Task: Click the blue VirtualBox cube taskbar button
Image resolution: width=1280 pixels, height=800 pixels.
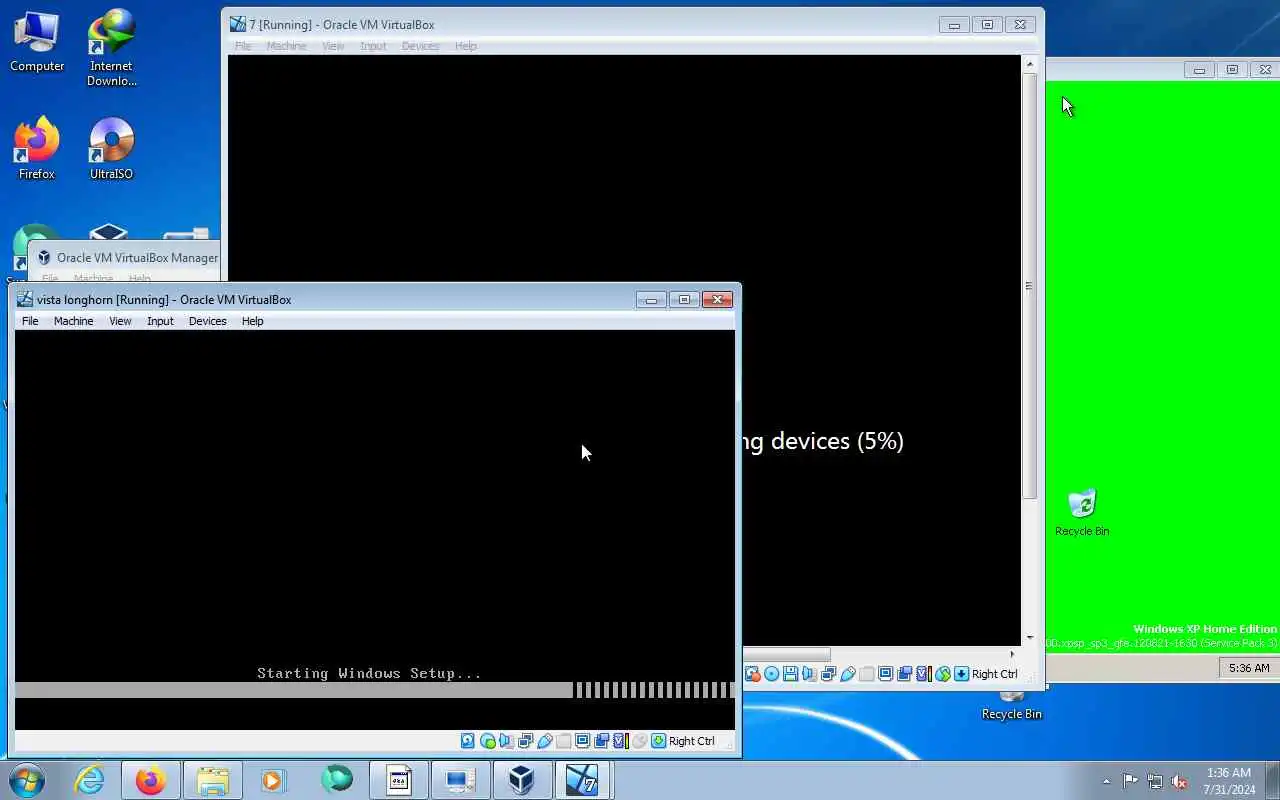Action: click(x=521, y=780)
